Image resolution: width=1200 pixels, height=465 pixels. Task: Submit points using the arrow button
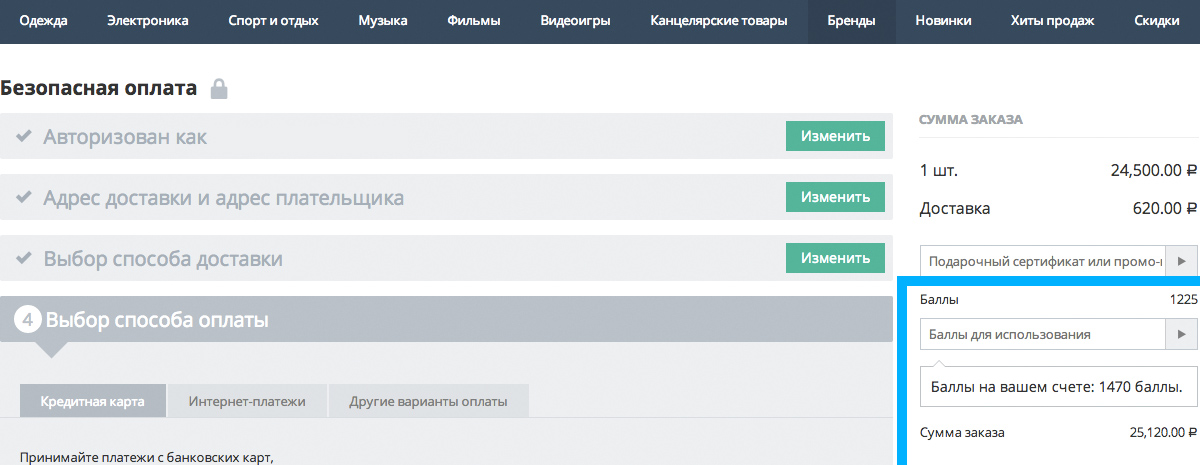point(1182,334)
